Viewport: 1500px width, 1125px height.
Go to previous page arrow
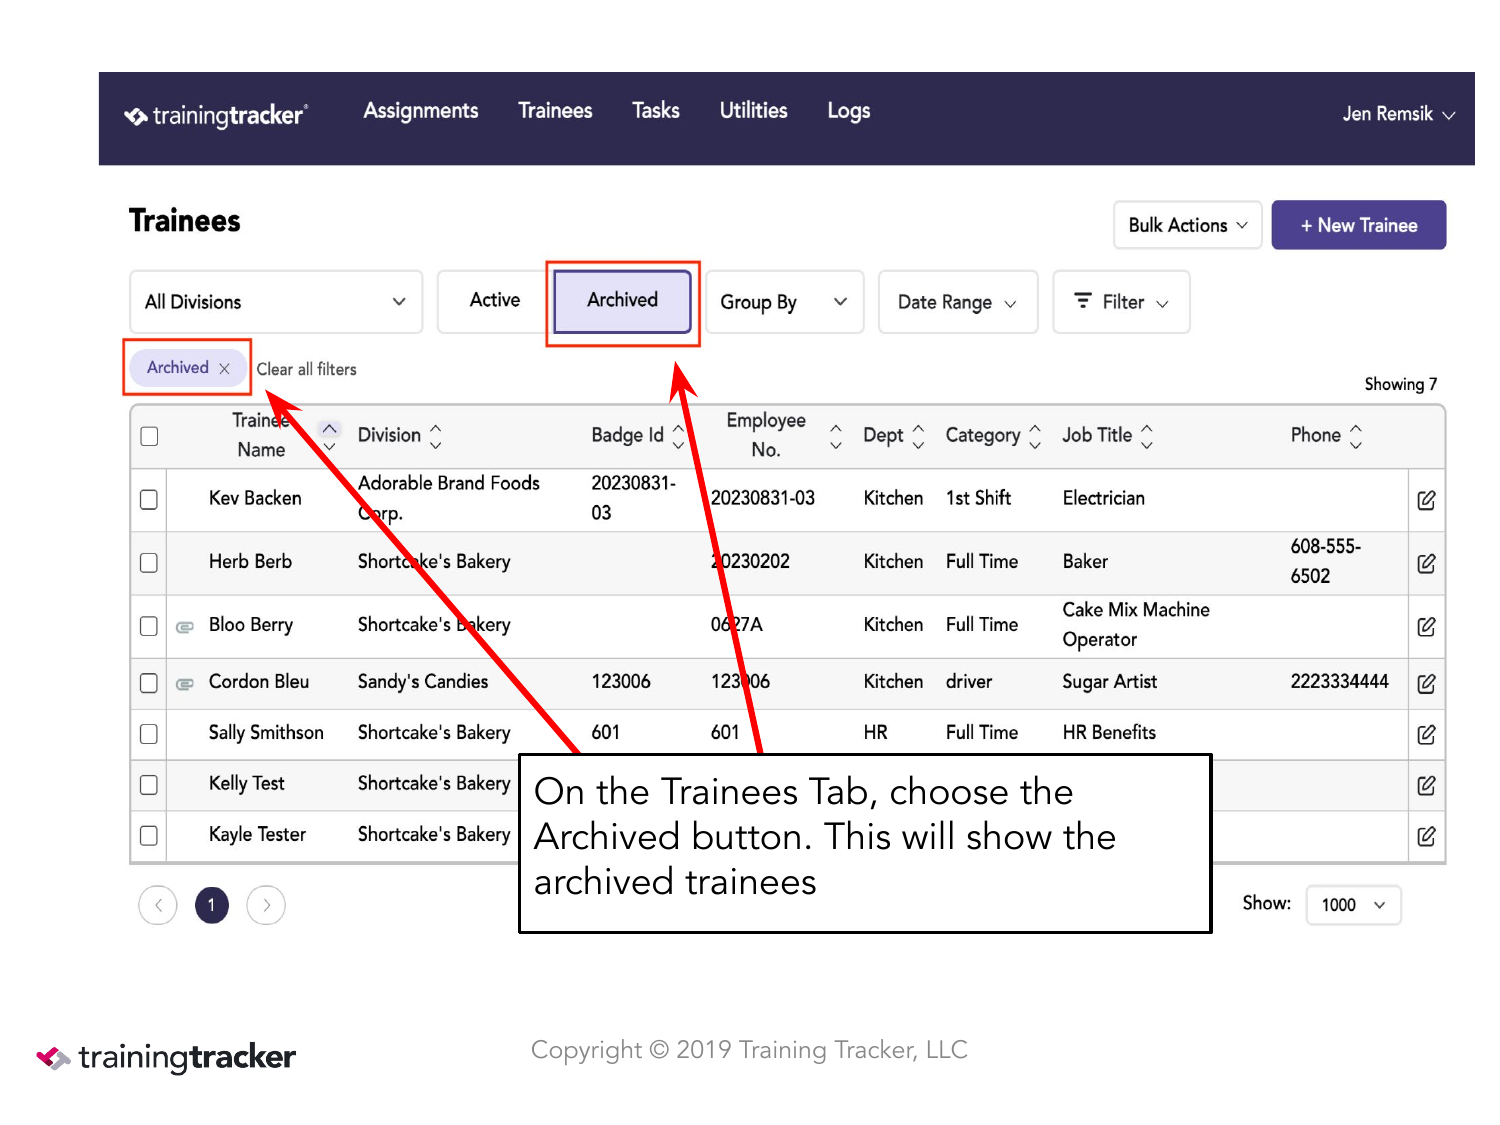pyautogui.click(x=158, y=905)
